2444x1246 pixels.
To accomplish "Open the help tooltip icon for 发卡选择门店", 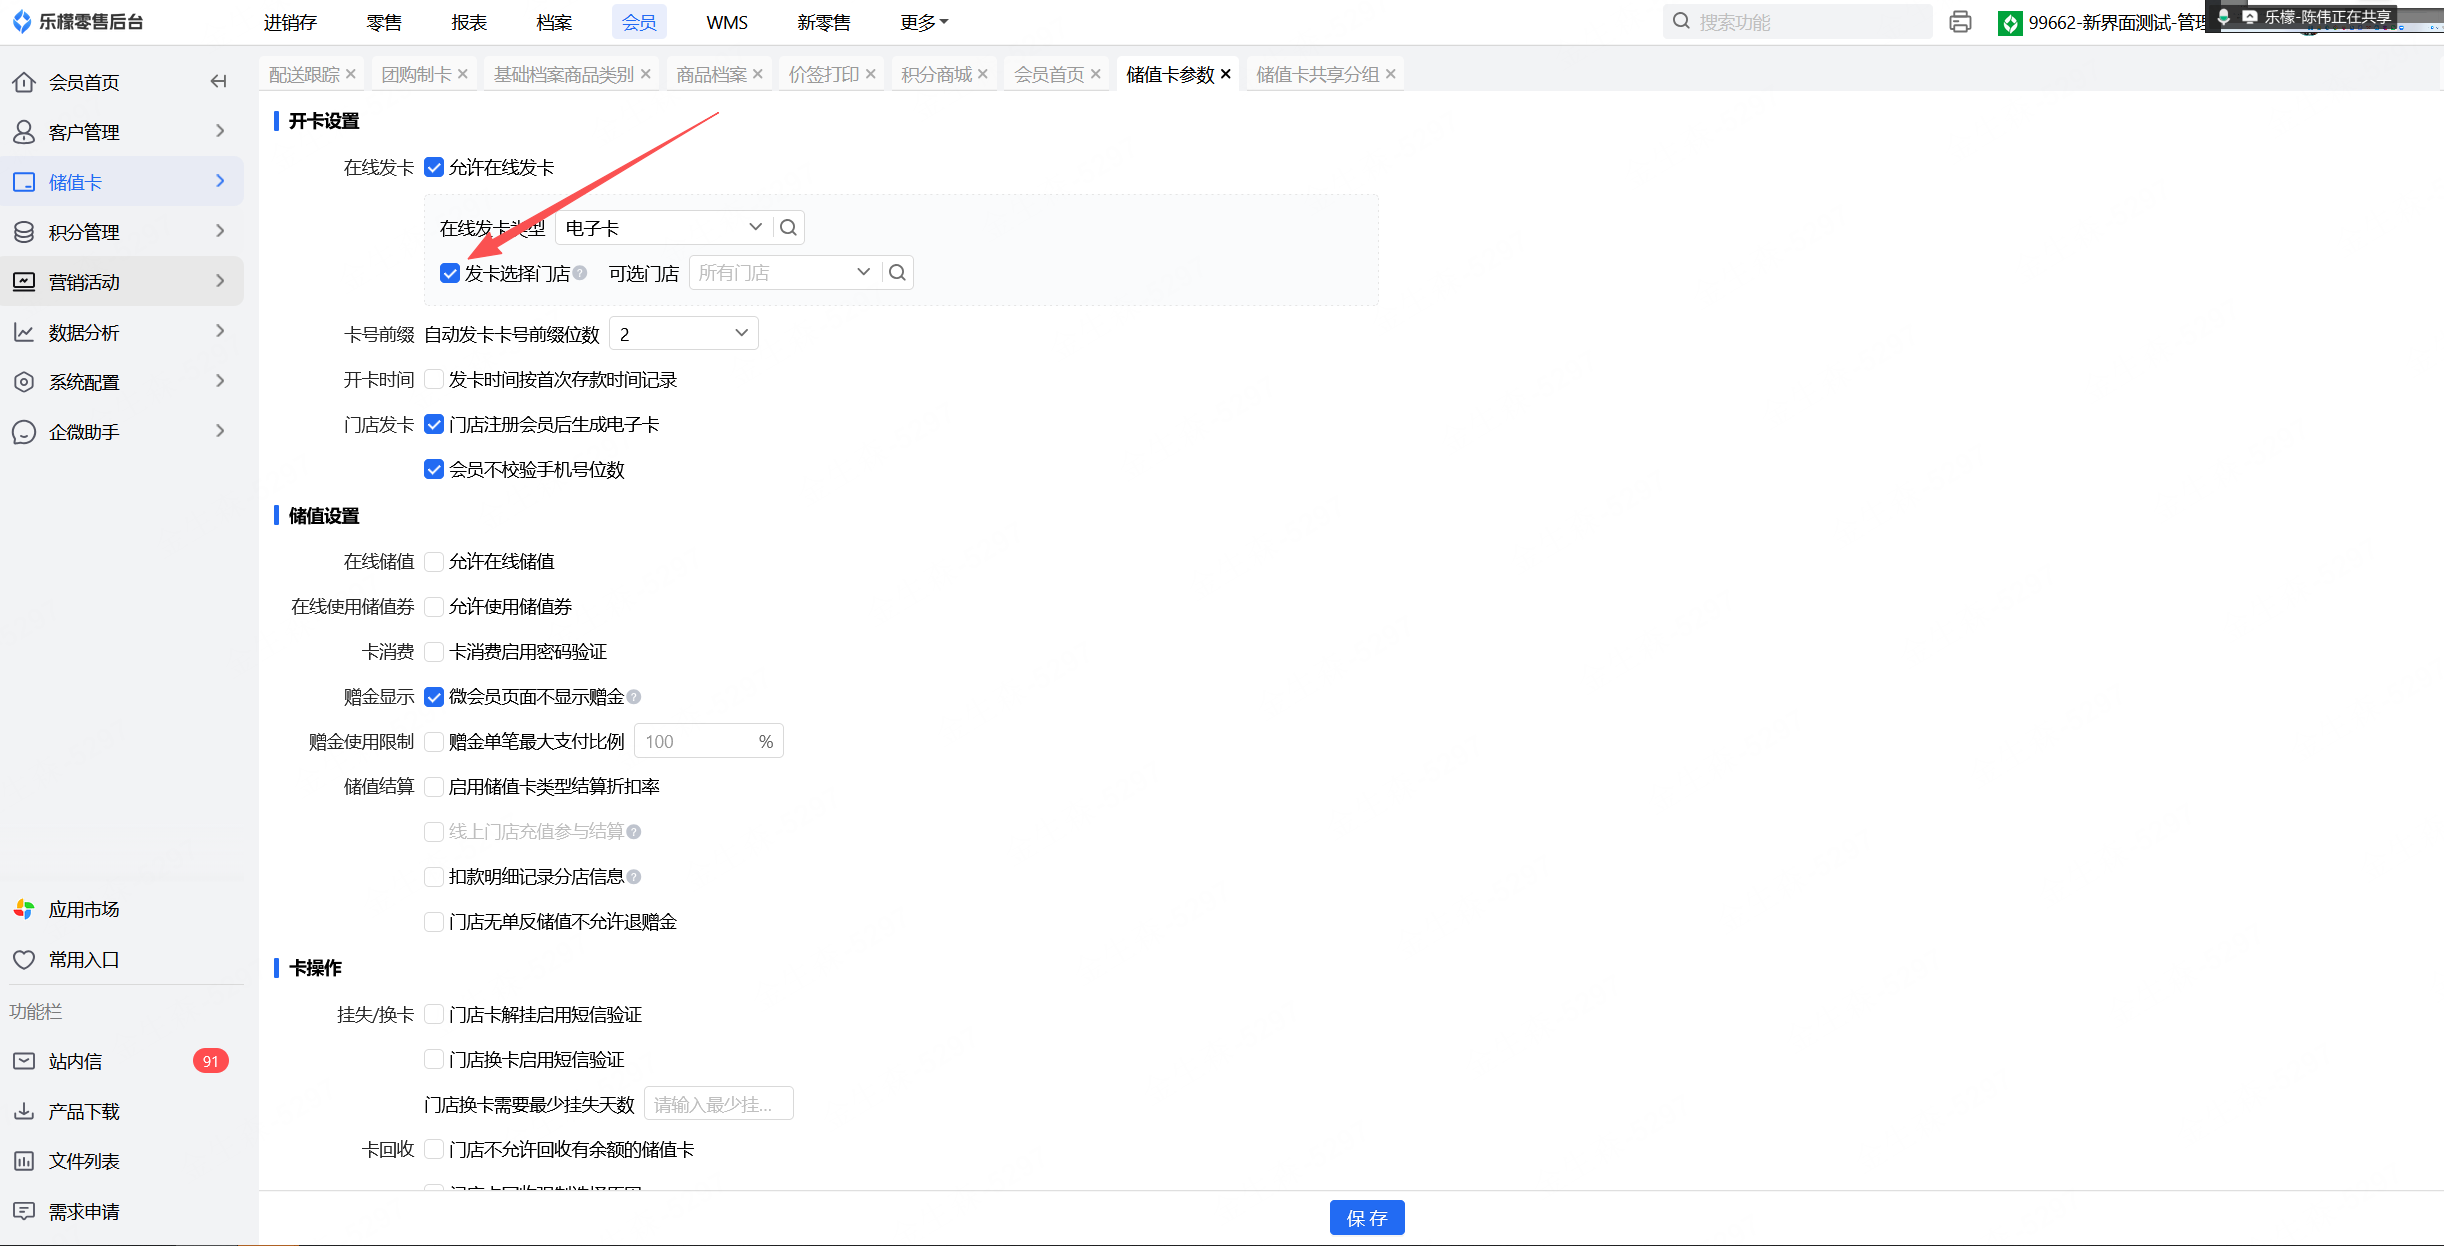I will pos(580,273).
